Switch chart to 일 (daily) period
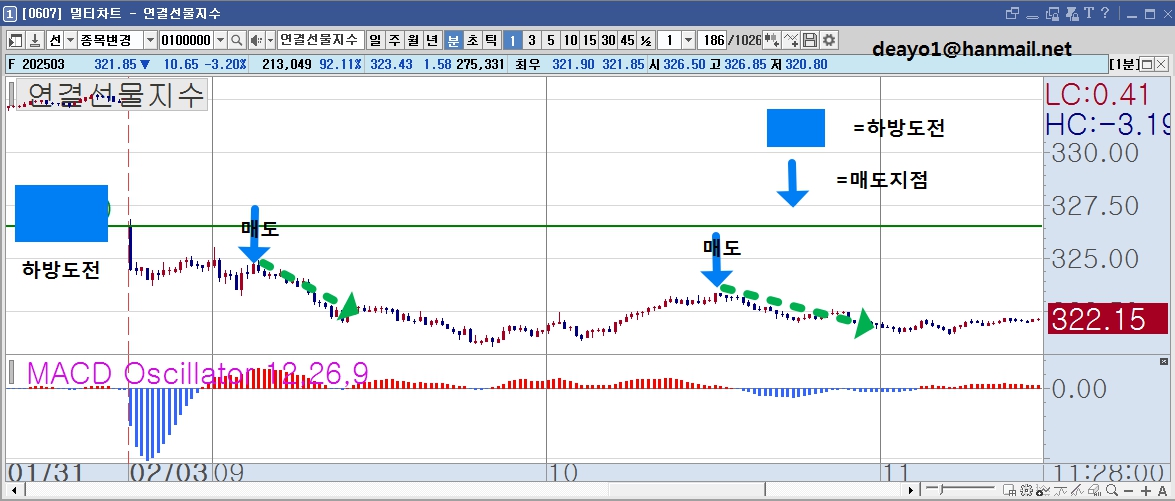Image resolution: width=1175 pixels, height=501 pixels. (x=375, y=40)
